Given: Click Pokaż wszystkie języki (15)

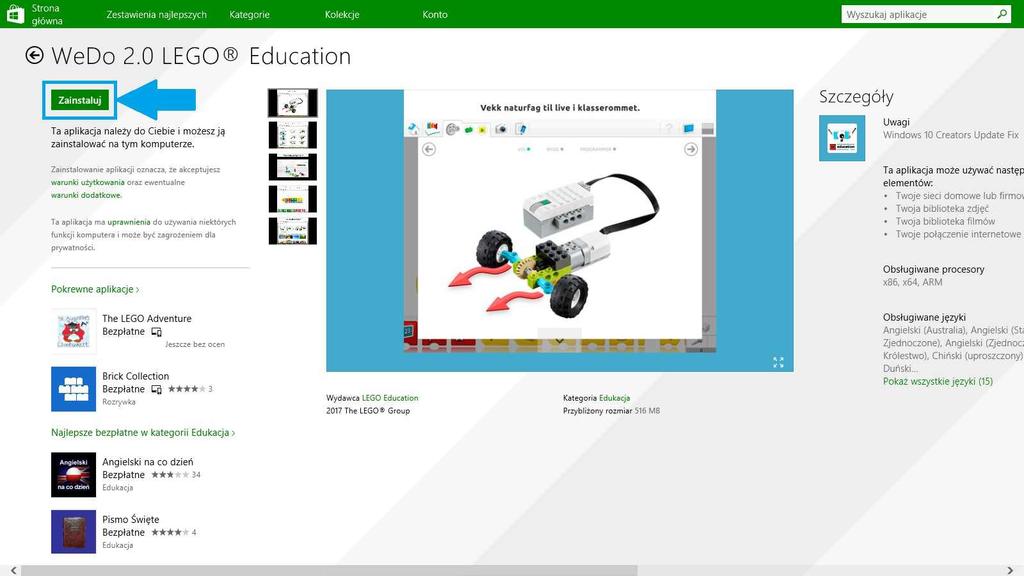Looking at the screenshot, I should click(x=938, y=381).
